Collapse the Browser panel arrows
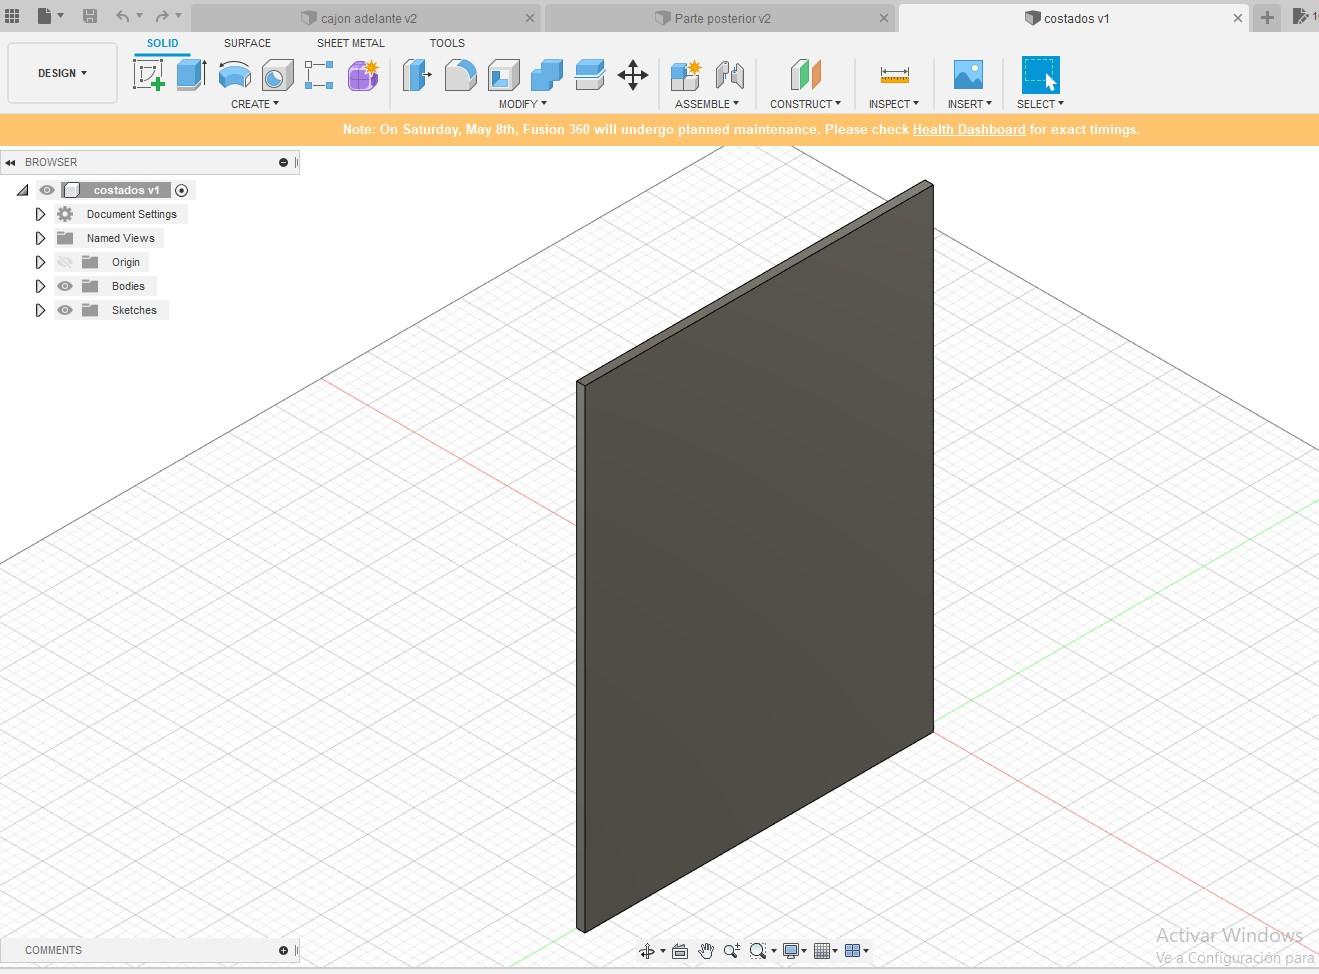 tap(10, 162)
